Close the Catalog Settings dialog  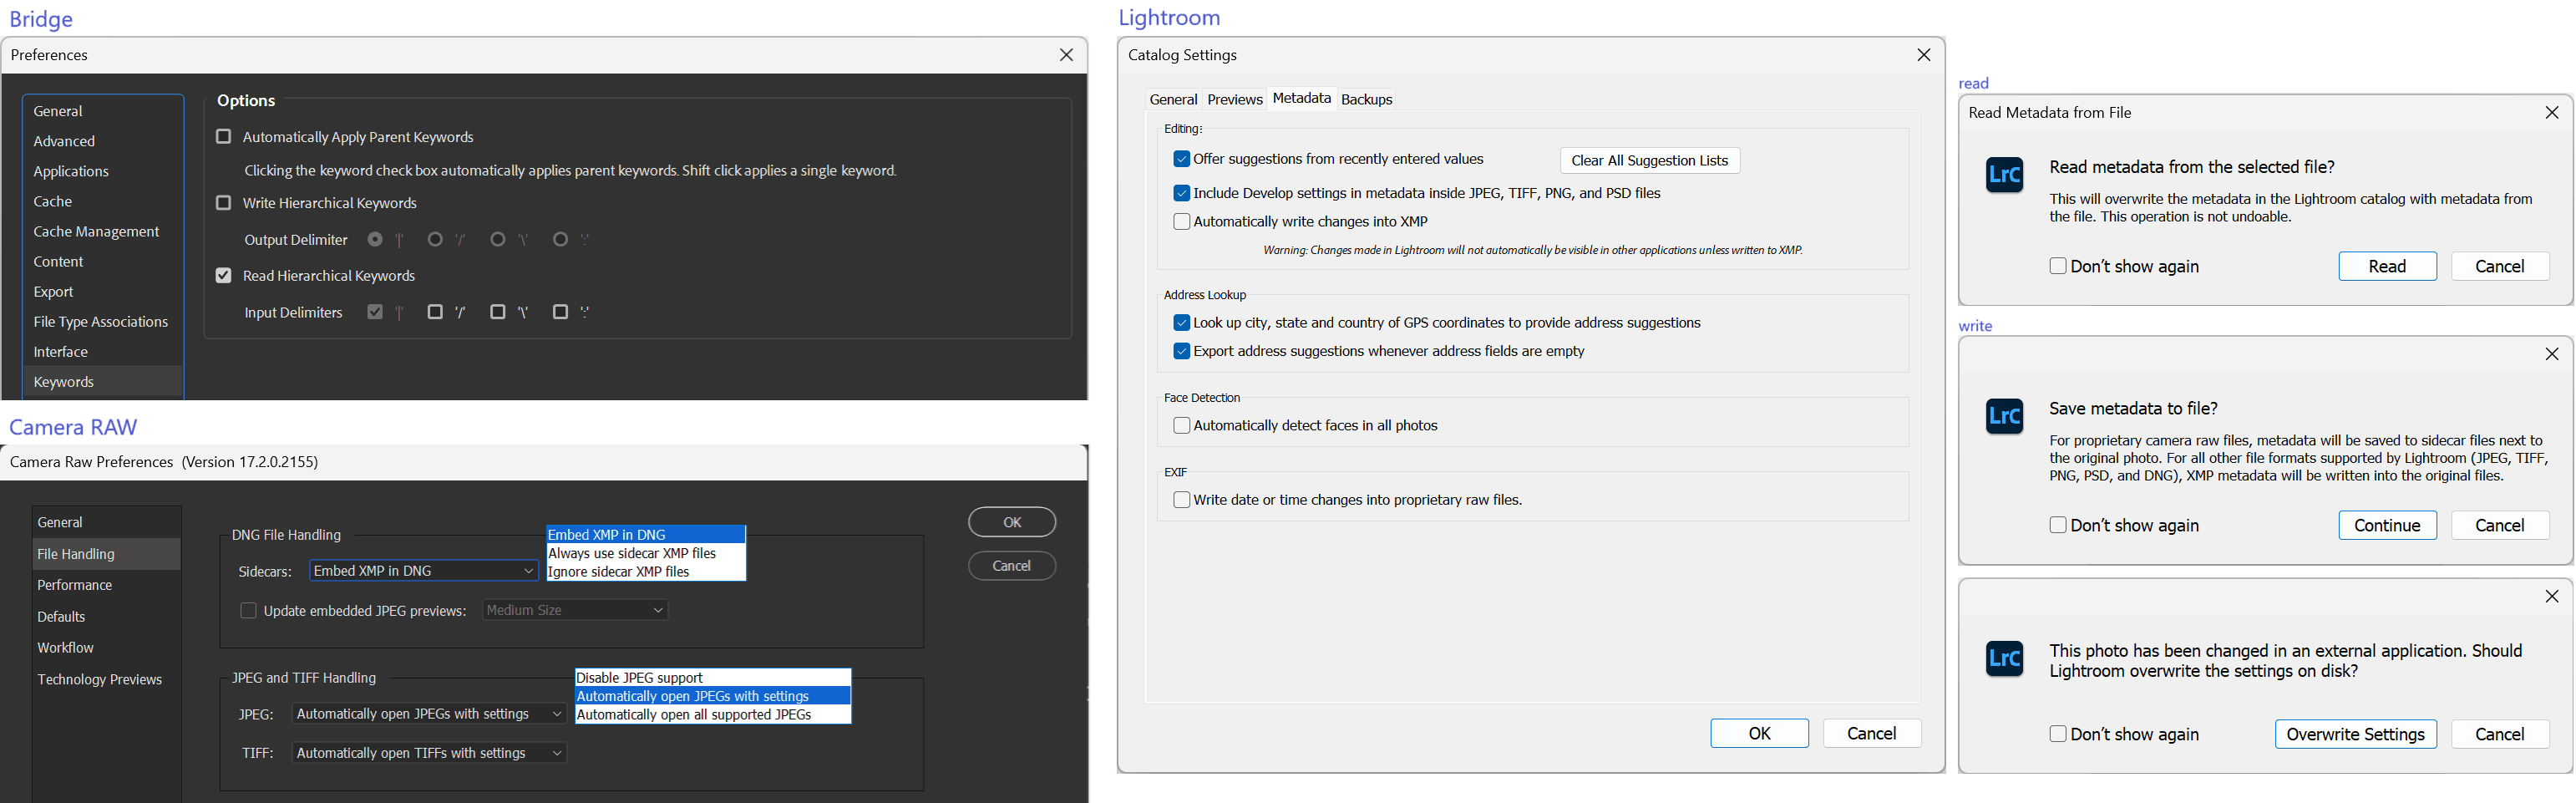(1923, 55)
